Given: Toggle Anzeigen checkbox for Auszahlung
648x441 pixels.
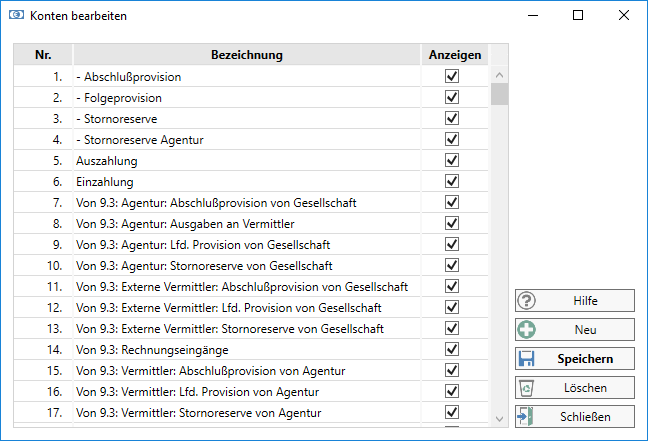Looking at the screenshot, I should point(452,161).
